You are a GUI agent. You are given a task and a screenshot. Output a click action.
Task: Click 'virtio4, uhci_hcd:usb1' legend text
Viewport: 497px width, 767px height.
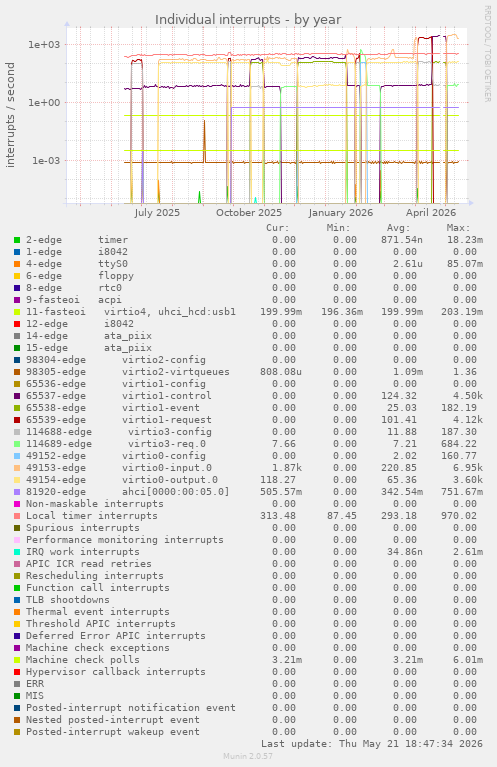170,312
